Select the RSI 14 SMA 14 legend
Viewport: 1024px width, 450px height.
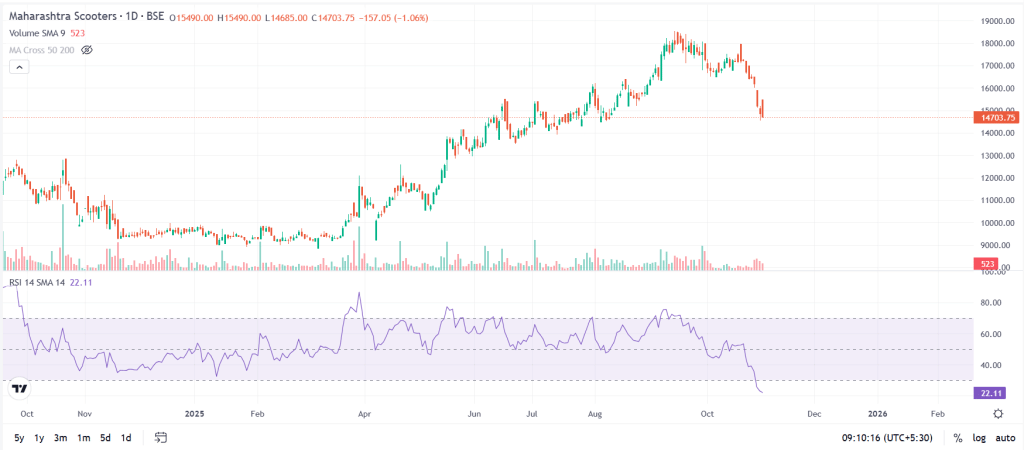(45, 284)
